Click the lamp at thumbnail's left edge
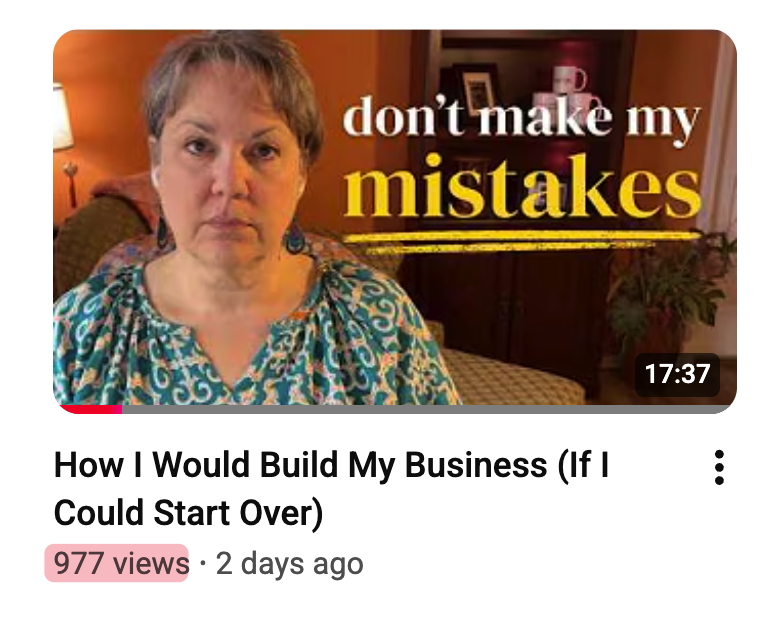The image size is (762, 618). click(64, 141)
